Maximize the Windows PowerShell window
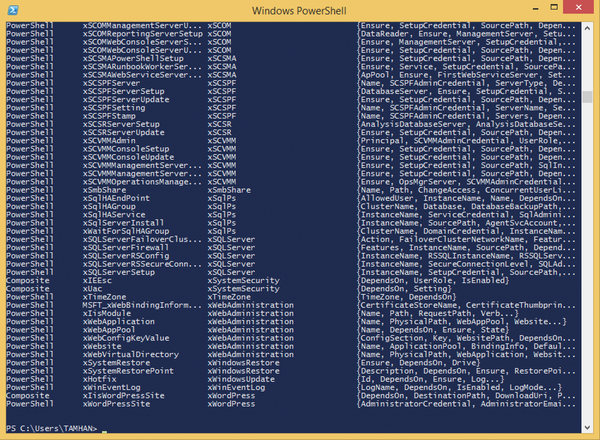 click(554, 8)
